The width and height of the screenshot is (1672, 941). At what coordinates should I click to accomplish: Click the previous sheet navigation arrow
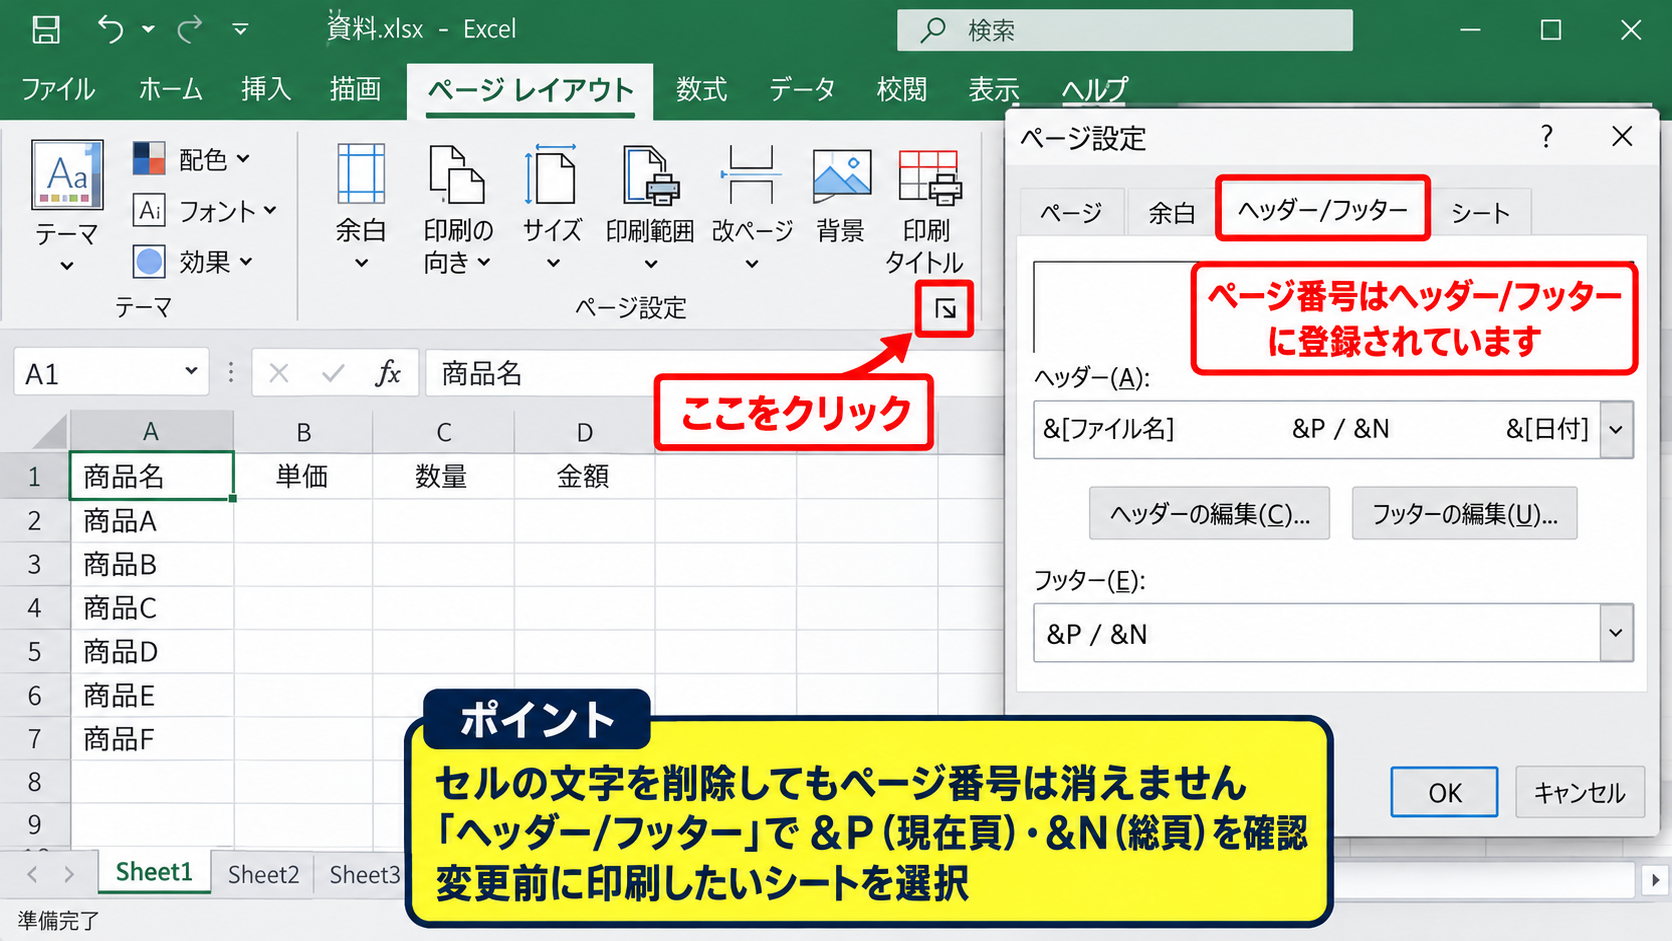pos(32,875)
